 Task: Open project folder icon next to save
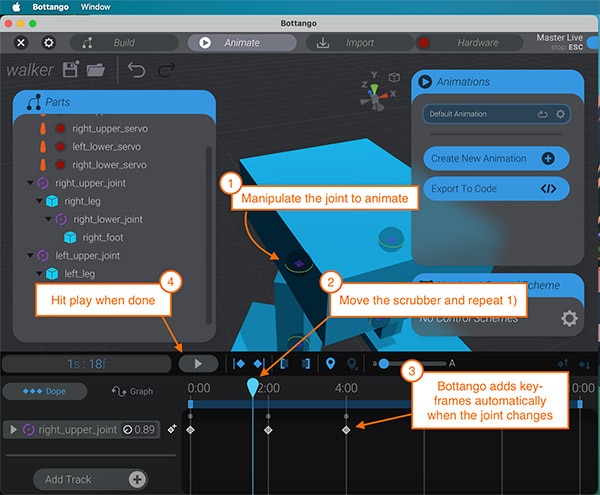coord(96,69)
